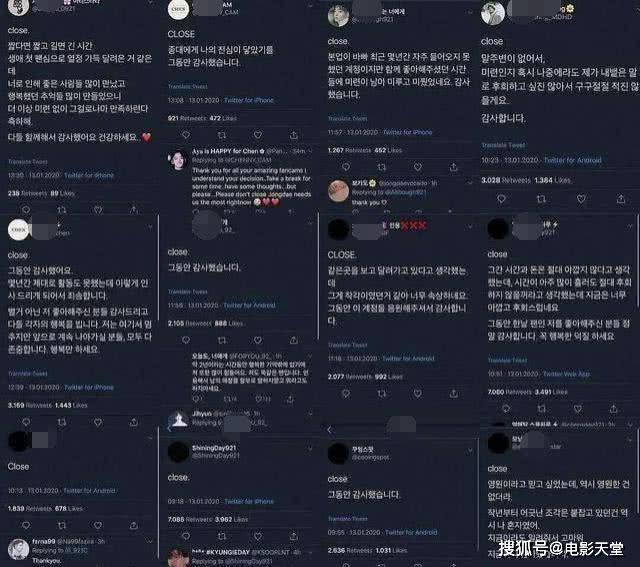Expand options chevron on 쿠킹스팟 tweet
Image resolution: width=640 pixels, height=567 pixels.
tap(470, 451)
